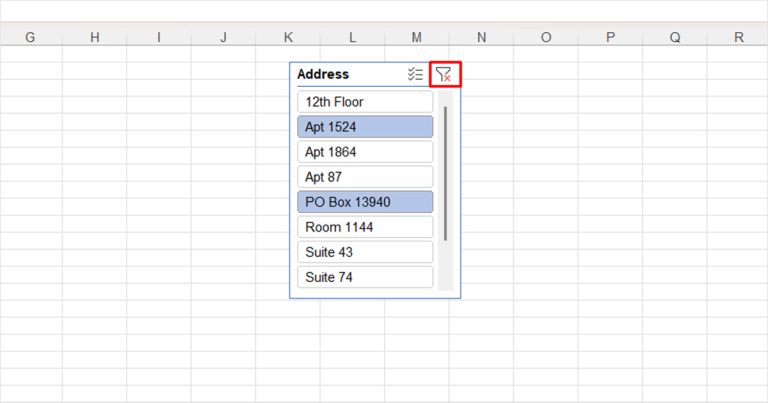Choose Apt 87 in the Address slicer

(365, 177)
